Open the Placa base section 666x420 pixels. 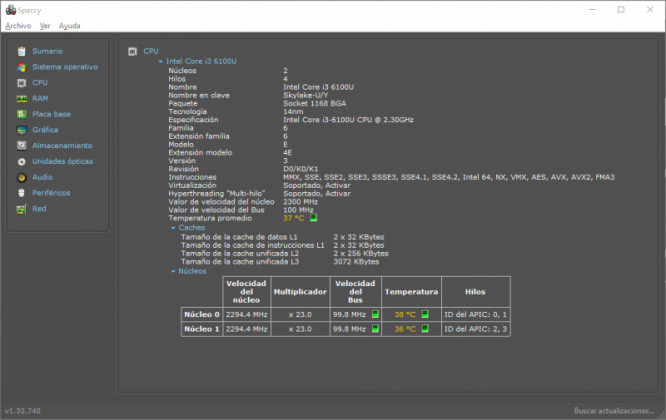[51, 114]
